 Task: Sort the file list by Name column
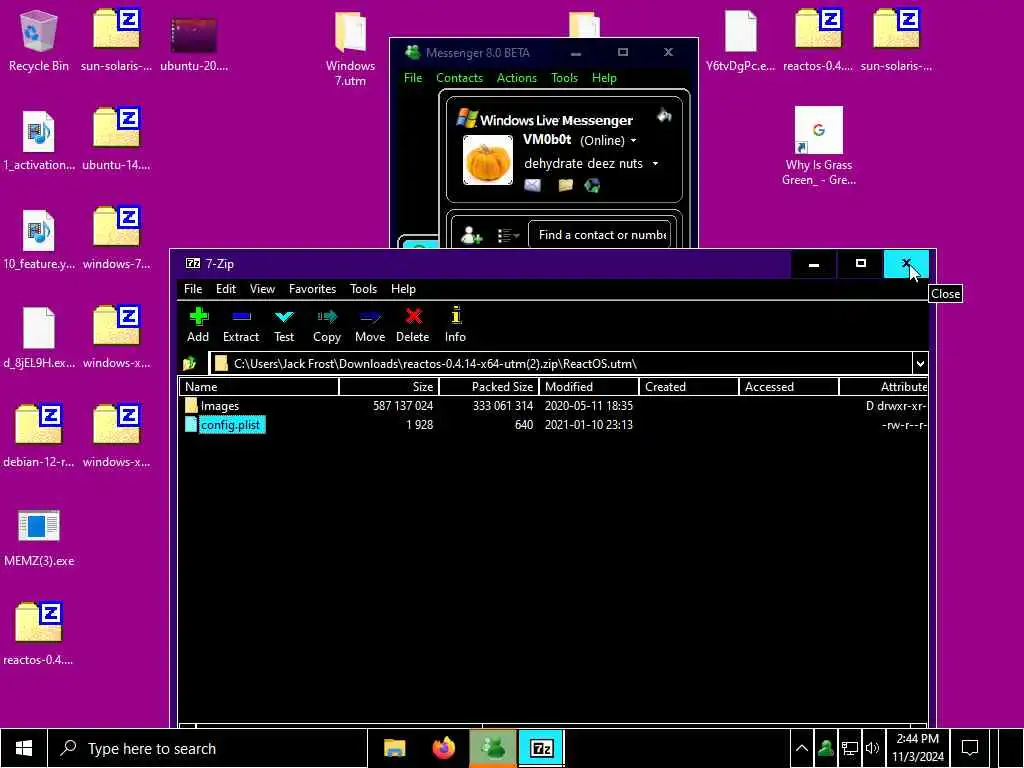tap(259, 387)
